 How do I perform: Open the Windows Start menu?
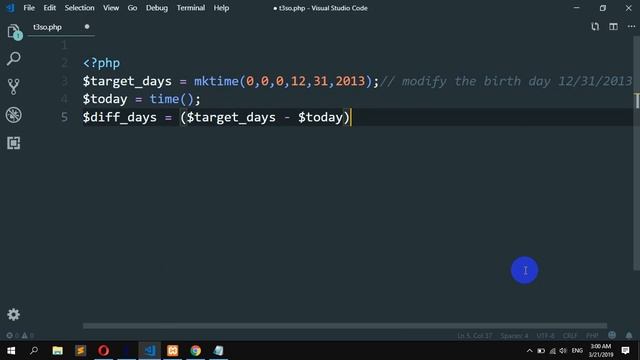point(11,350)
